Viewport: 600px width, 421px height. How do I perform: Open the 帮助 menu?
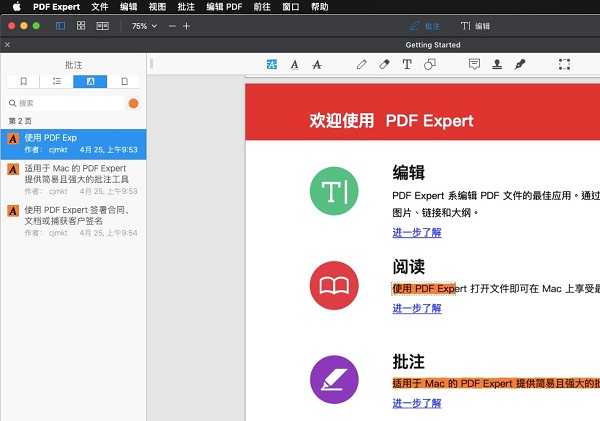coord(320,7)
